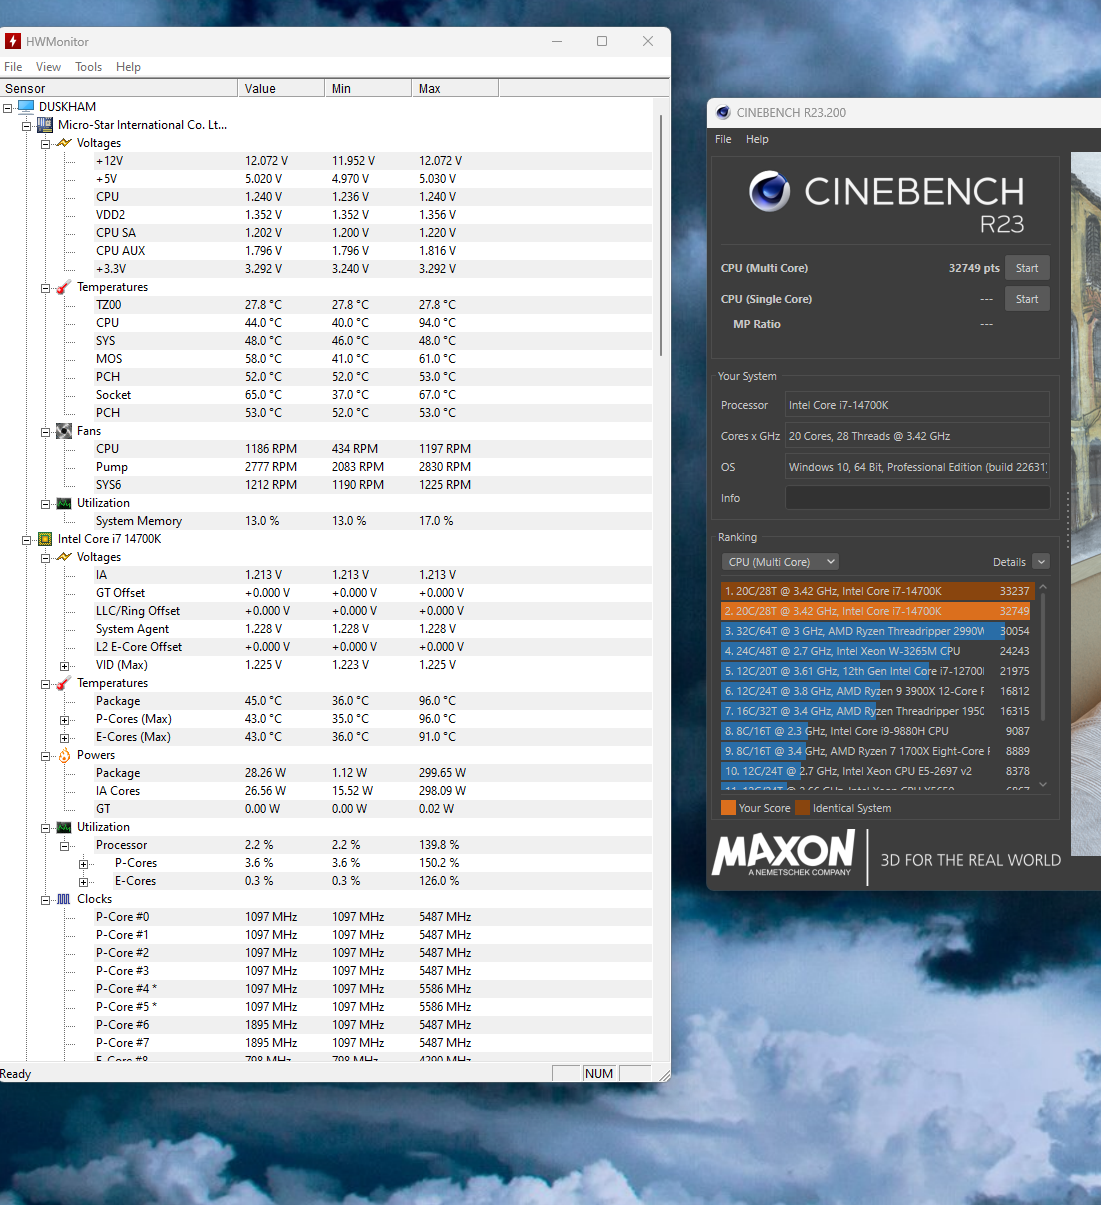The image size is (1101, 1205).
Task: Click the Intel Core i7 14700K chip icon
Action: tap(45, 539)
